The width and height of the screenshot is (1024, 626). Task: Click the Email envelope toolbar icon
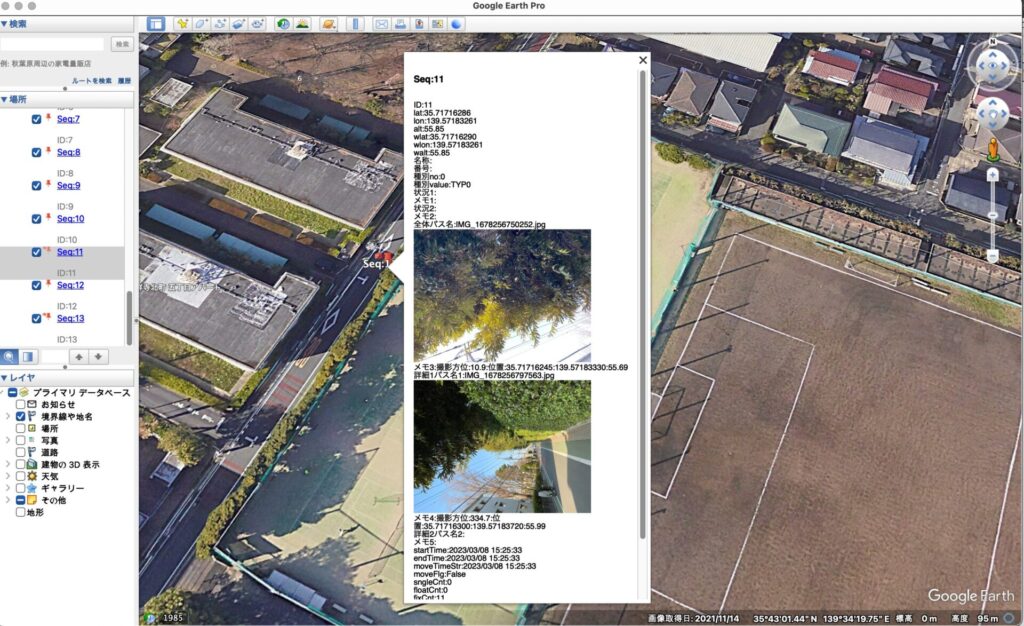381,24
